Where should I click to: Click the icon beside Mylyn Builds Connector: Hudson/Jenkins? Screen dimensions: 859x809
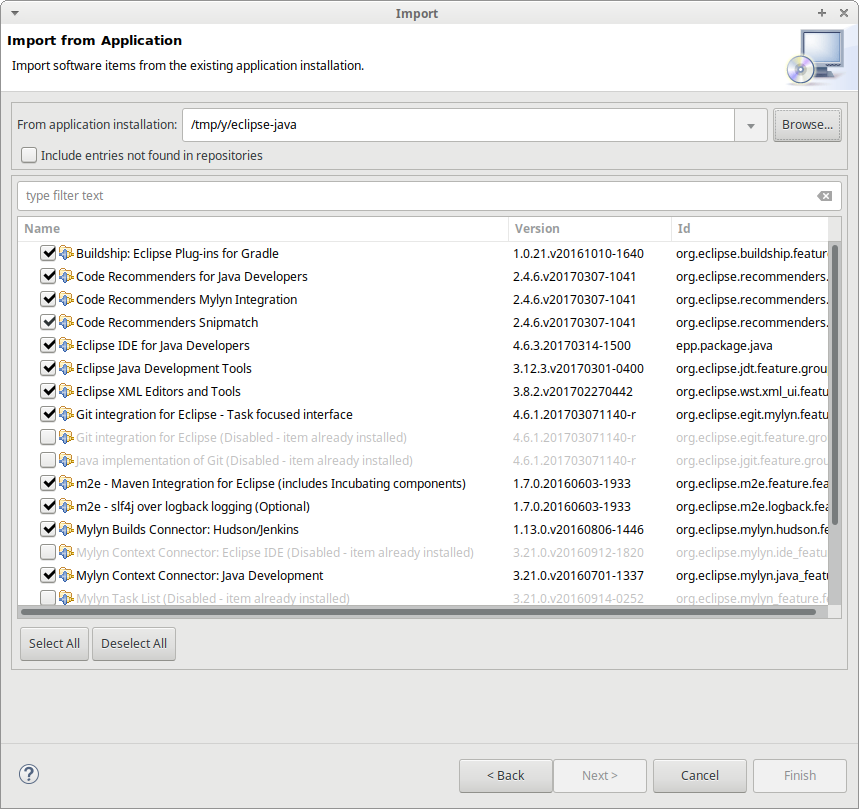click(x=66, y=529)
